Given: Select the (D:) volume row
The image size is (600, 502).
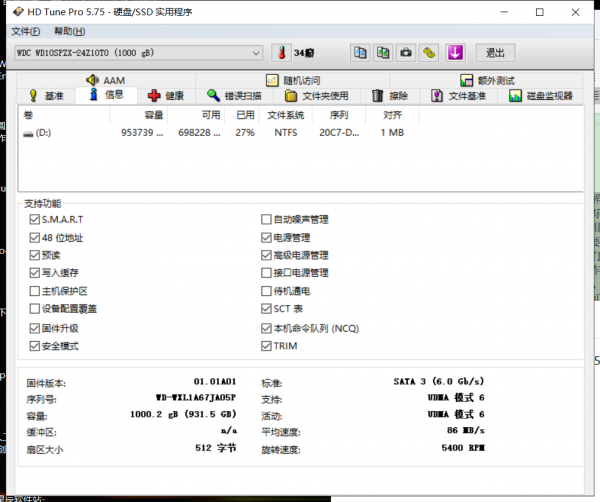Looking at the screenshot, I should [218, 133].
